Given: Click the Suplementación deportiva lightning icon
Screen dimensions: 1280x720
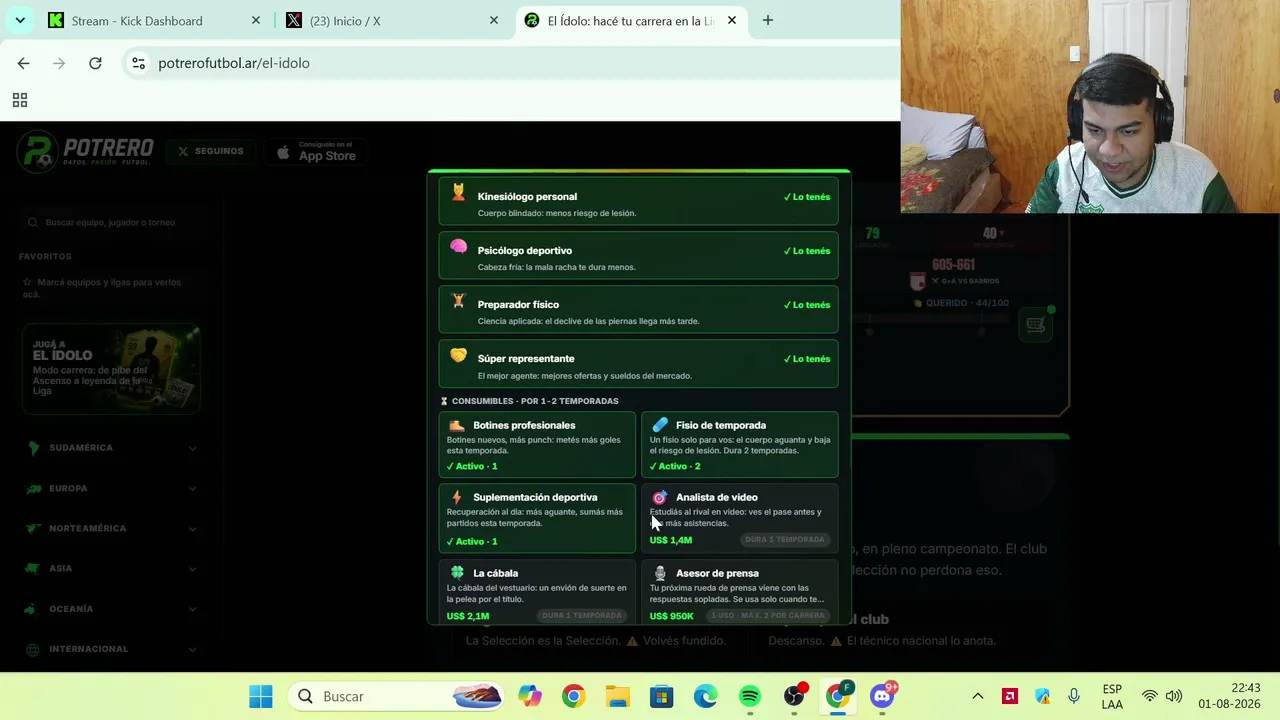Looking at the screenshot, I should (457, 497).
